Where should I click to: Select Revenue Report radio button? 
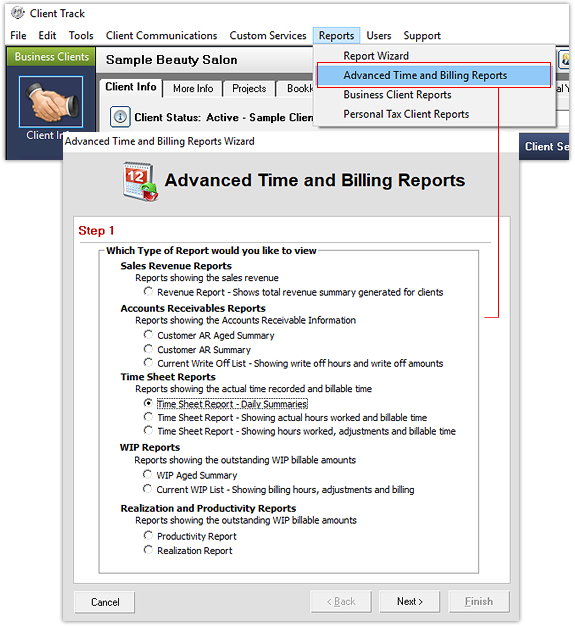click(x=148, y=291)
